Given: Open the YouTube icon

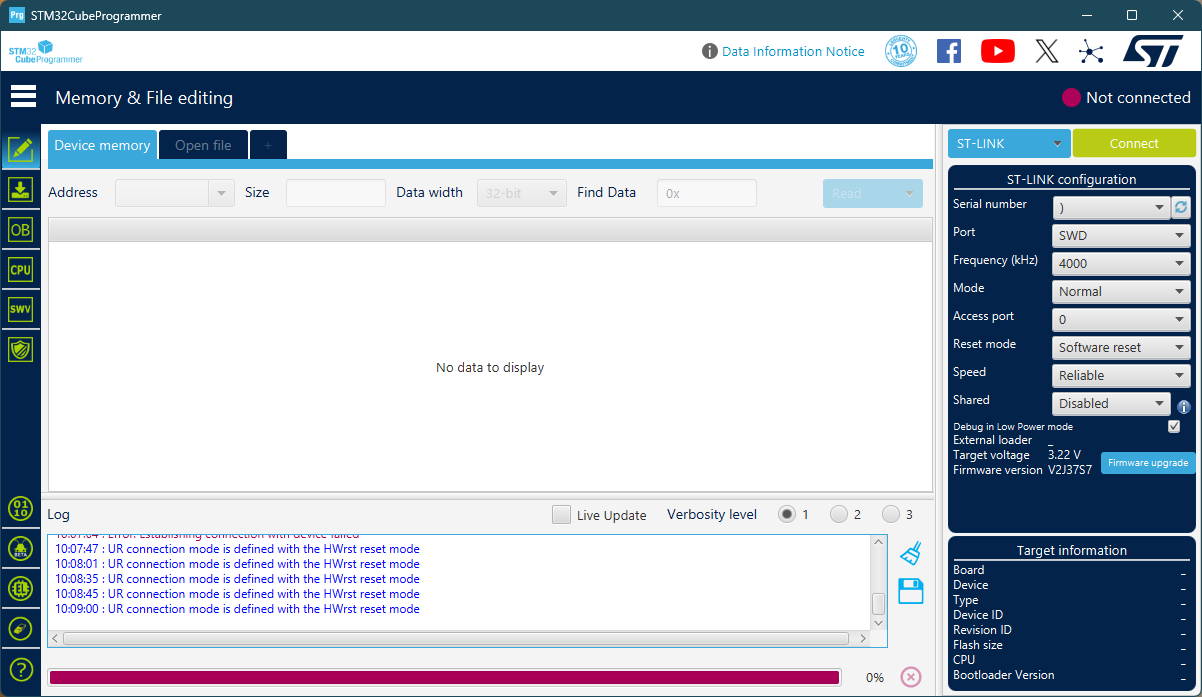Looking at the screenshot, I should coord(998,51).
